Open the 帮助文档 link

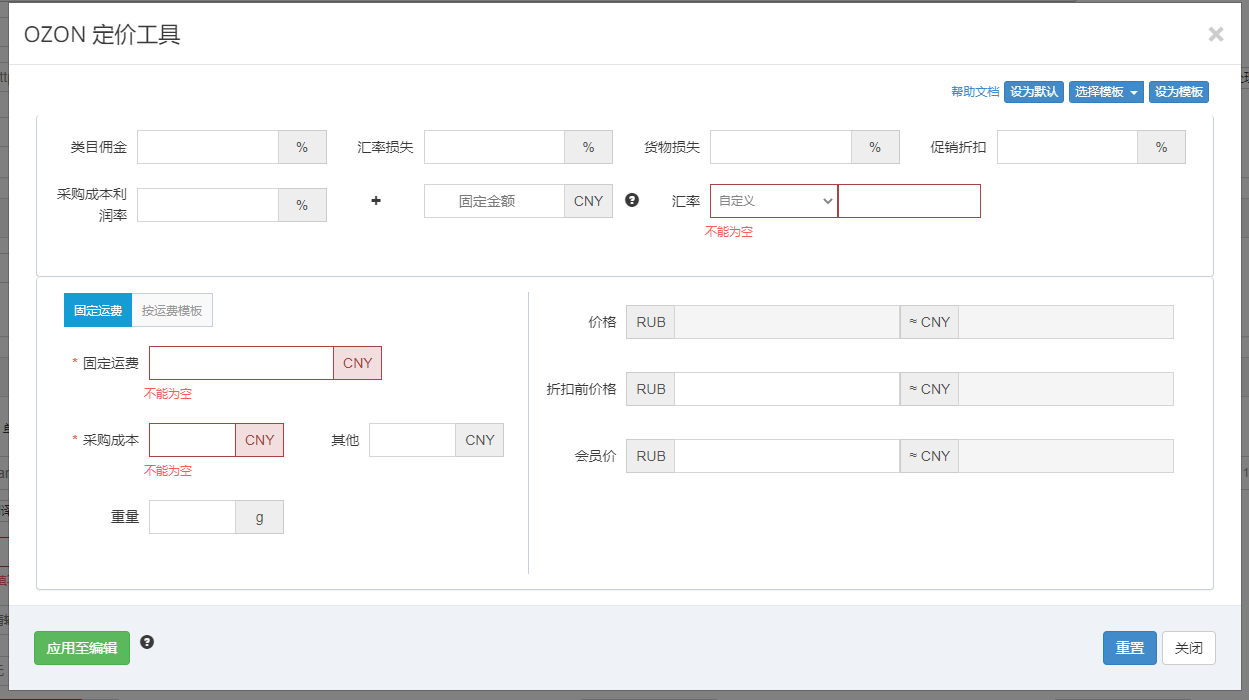click(974, 92)
